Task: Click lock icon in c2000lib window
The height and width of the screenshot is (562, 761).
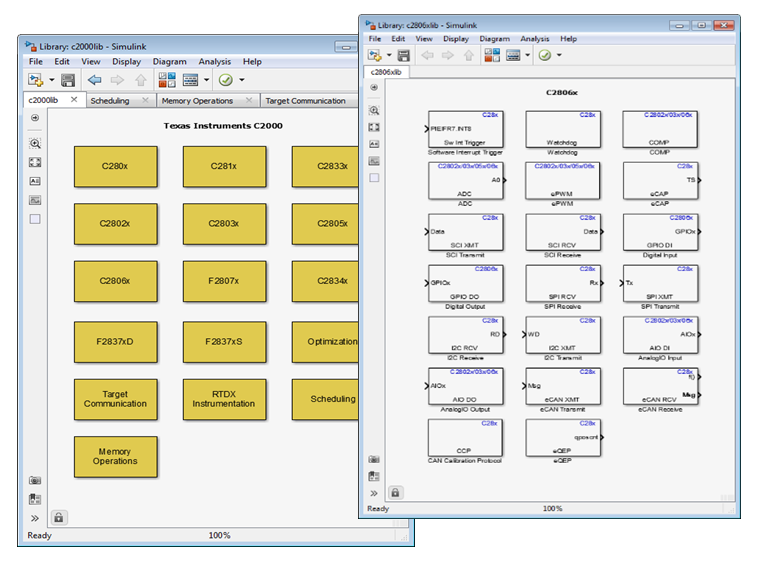Action: click(x=59, y=517)
